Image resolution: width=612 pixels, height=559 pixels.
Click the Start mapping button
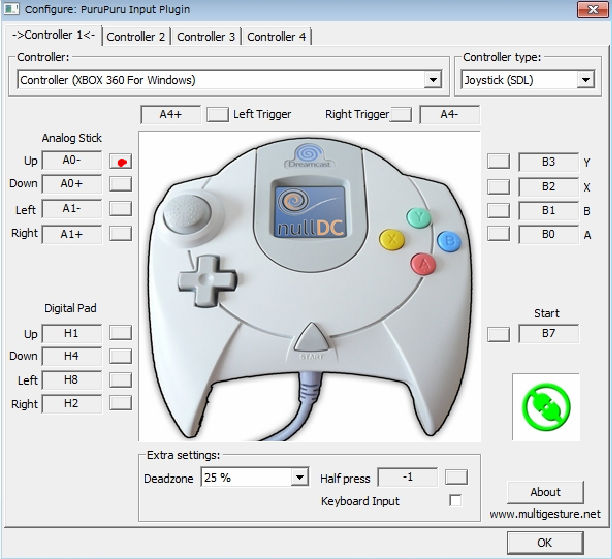point(498,334)
